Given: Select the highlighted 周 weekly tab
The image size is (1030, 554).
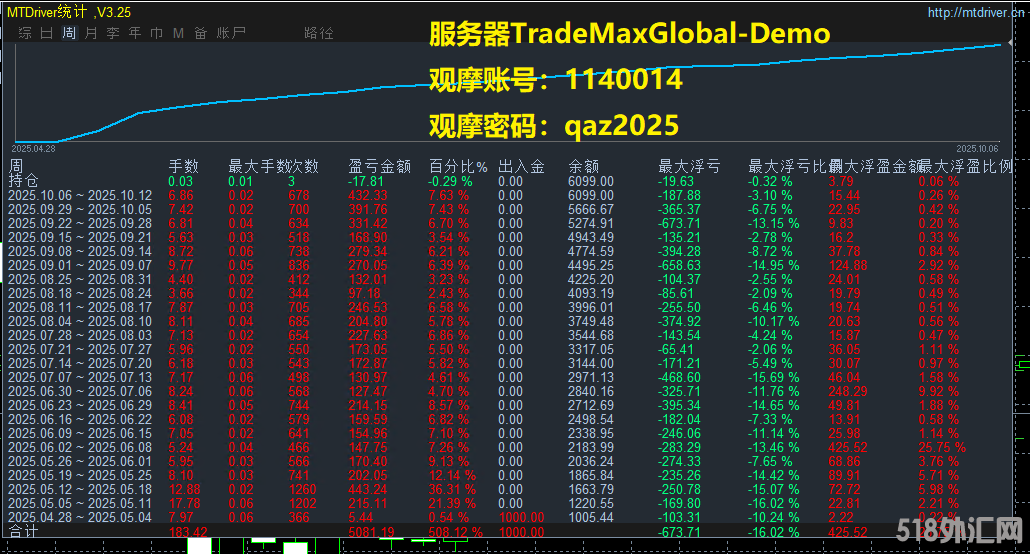Looking at the screenshot, I should point(69,33).
